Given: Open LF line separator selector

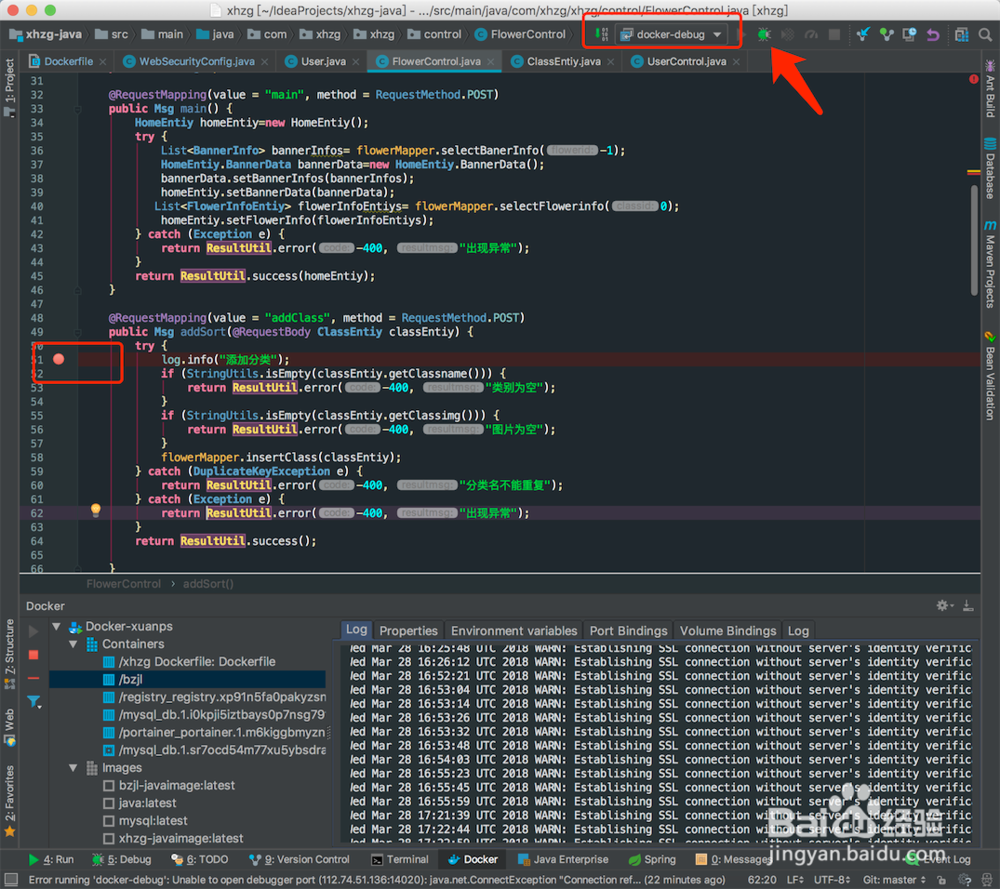Looking at the screenshot, I should click(x=795, y=880).
